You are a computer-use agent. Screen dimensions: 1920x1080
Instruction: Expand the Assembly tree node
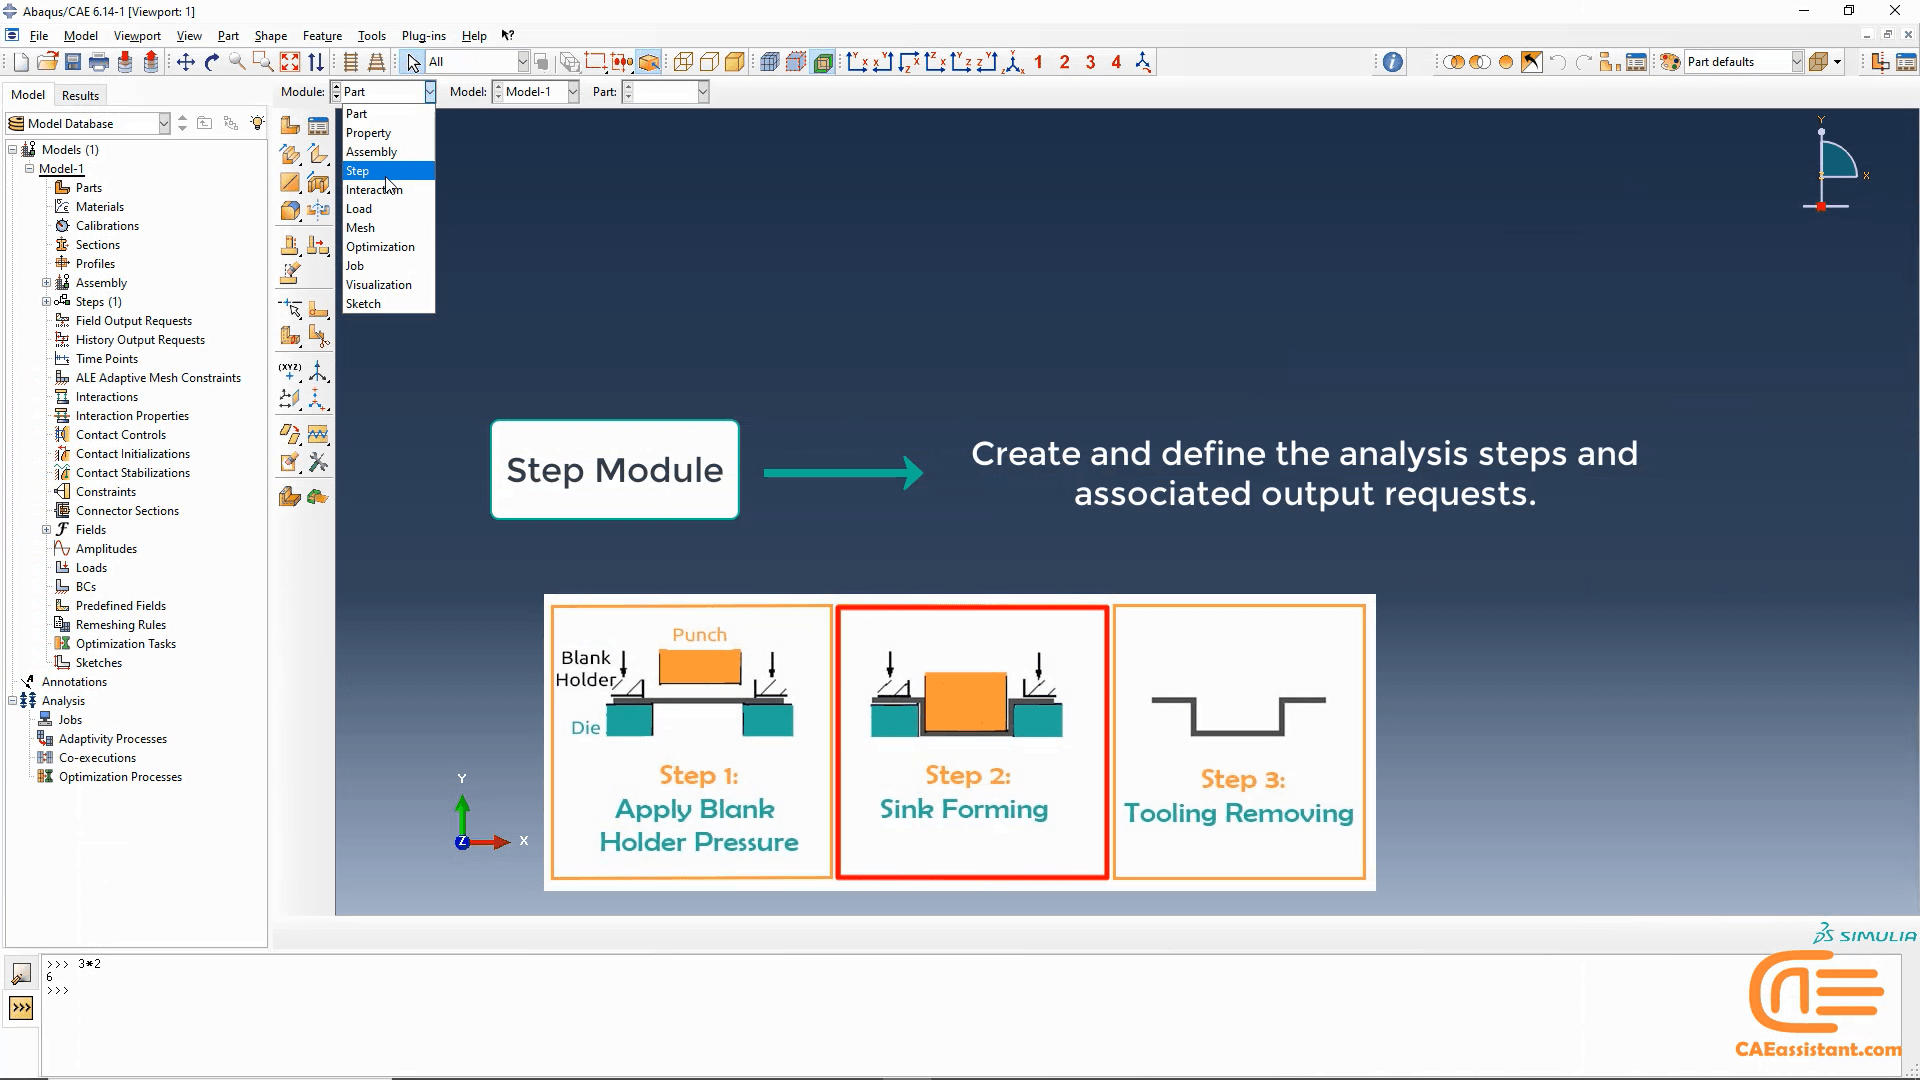[46, 283]
